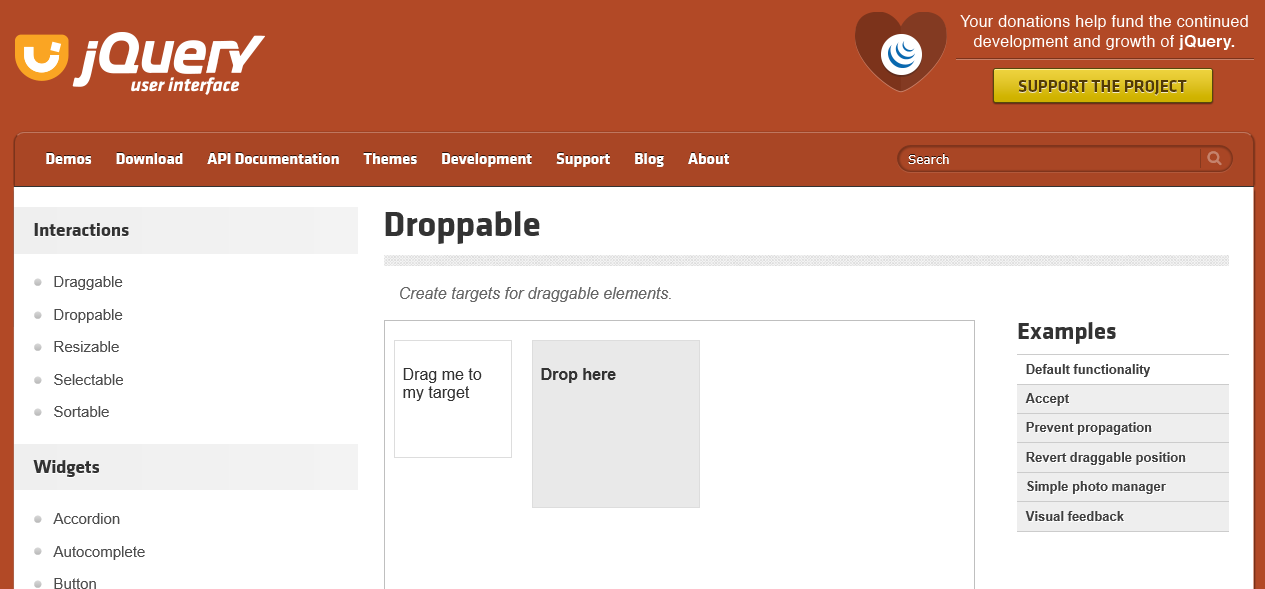Viewport: 1265px width, 589px height.
Task: Select the Draggable interaction link
Action: [x=88, y=282]
